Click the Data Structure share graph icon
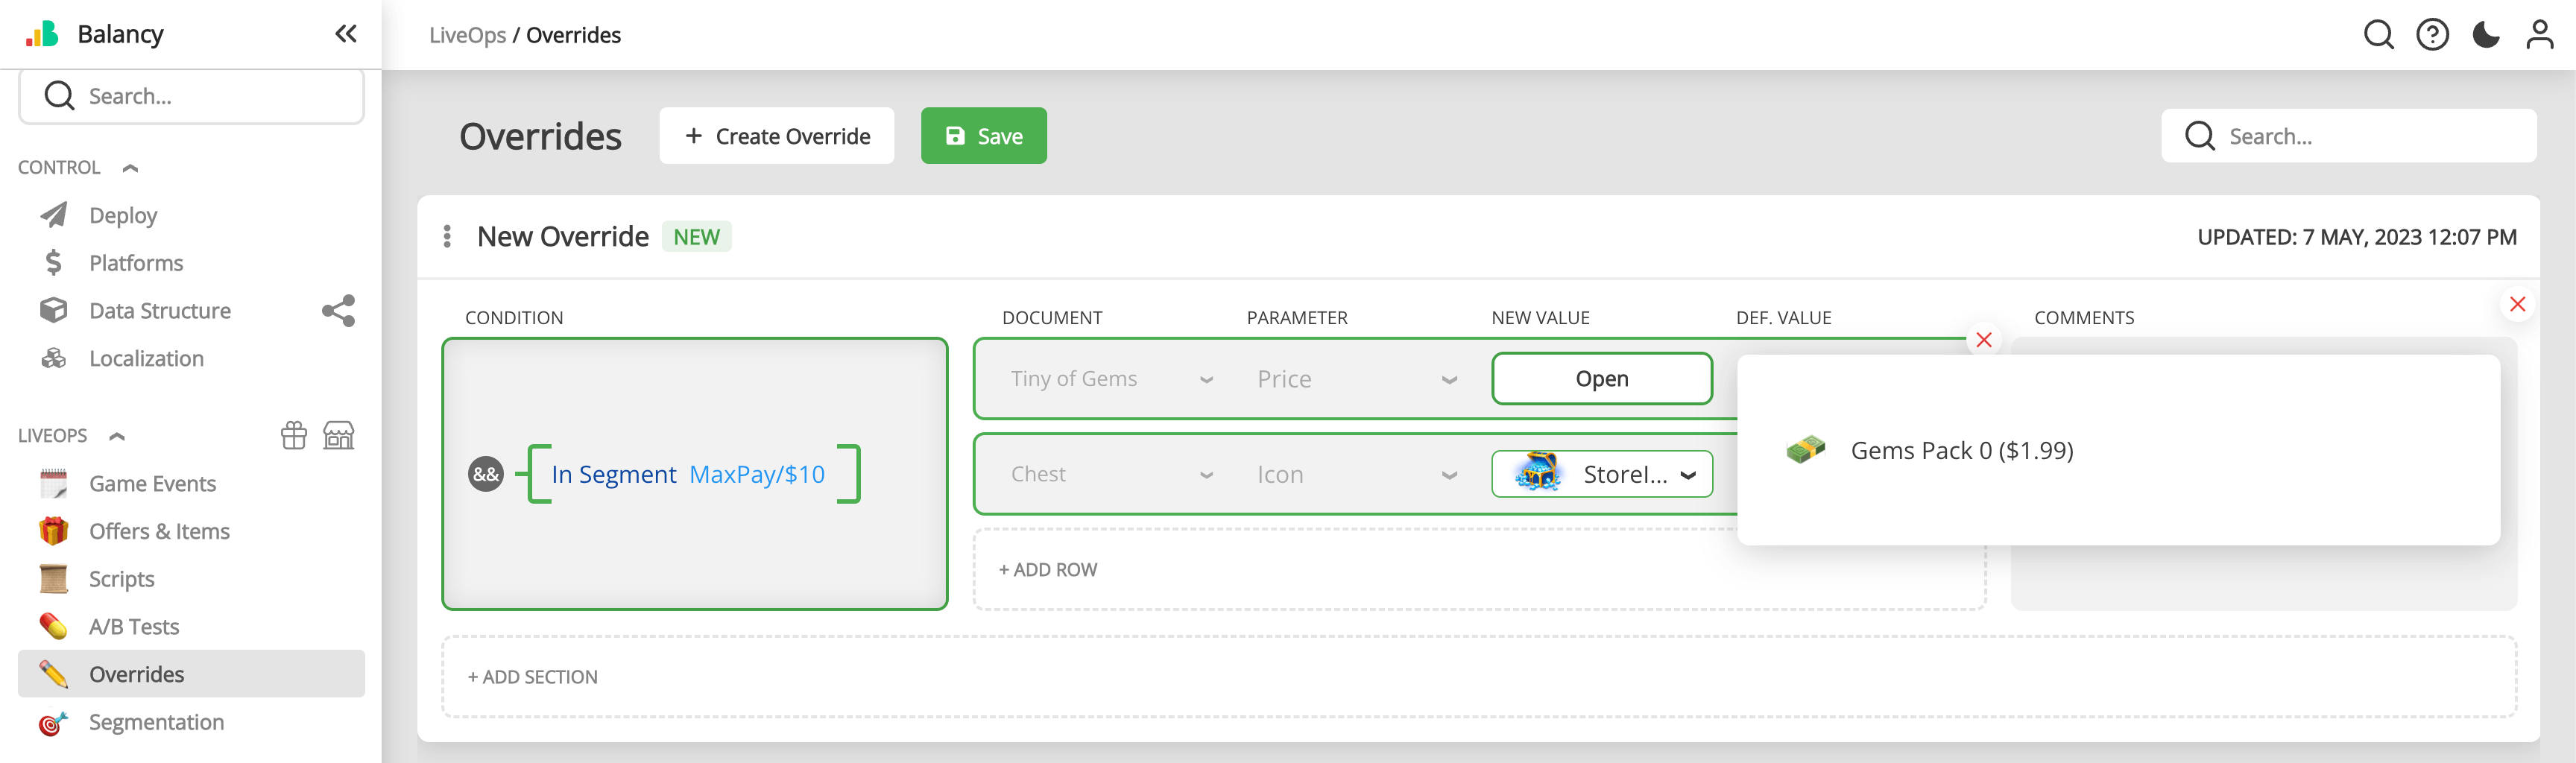The image size is (2576, 763). tap(338, 311)
